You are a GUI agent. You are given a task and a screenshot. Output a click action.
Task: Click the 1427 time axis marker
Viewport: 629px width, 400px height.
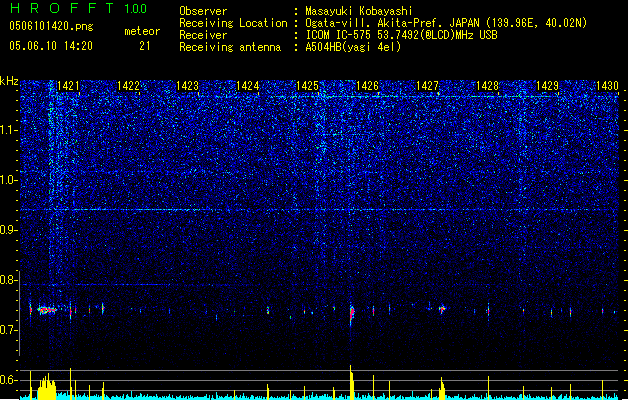tap(428, 86)
